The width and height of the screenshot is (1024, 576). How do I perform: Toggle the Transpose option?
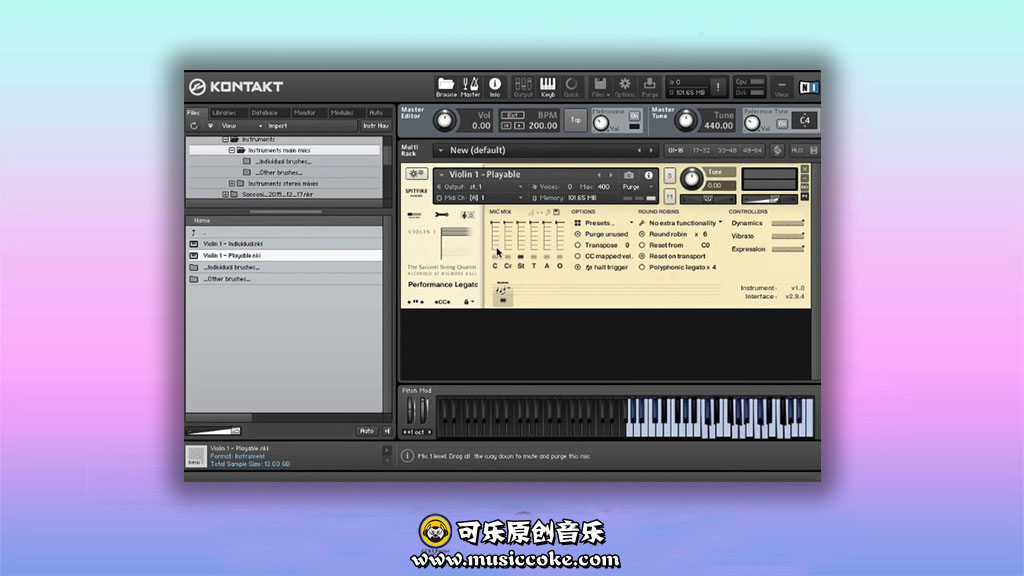pyautogui.click(x=577, y=246)
